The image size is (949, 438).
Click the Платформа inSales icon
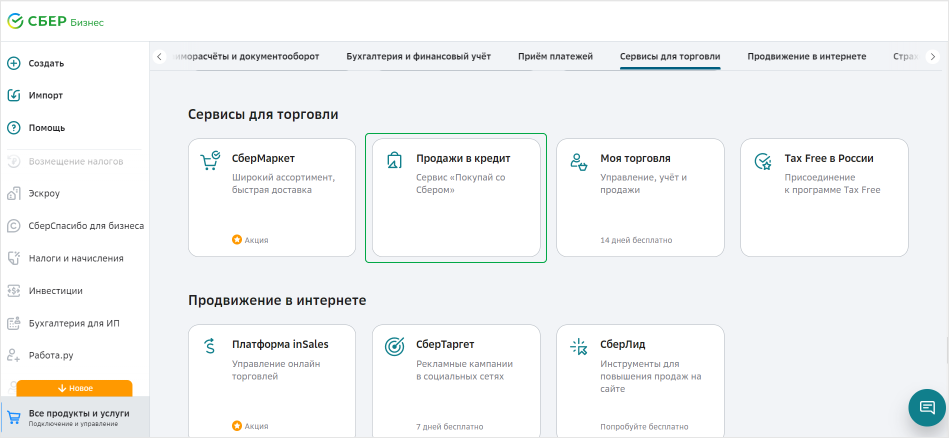[x=210, y=346]
